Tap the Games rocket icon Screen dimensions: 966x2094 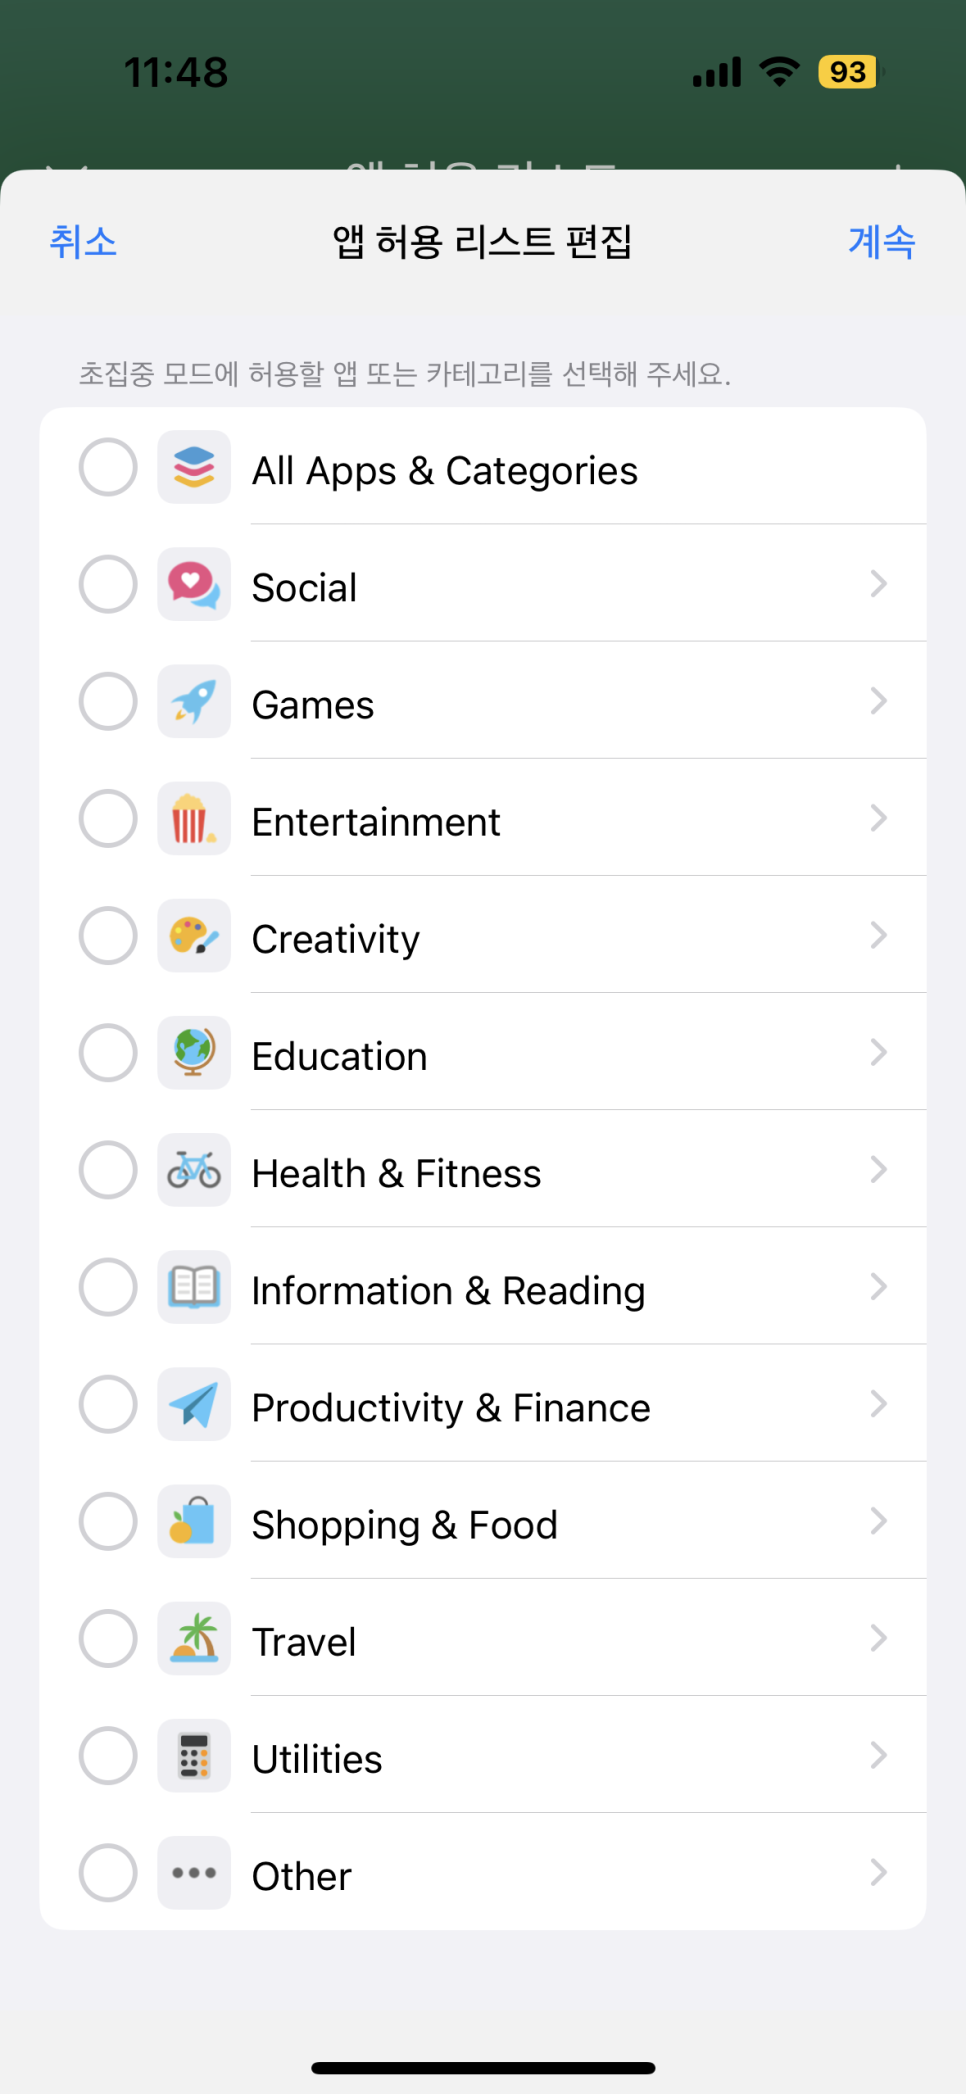click(x=194, y=702)
